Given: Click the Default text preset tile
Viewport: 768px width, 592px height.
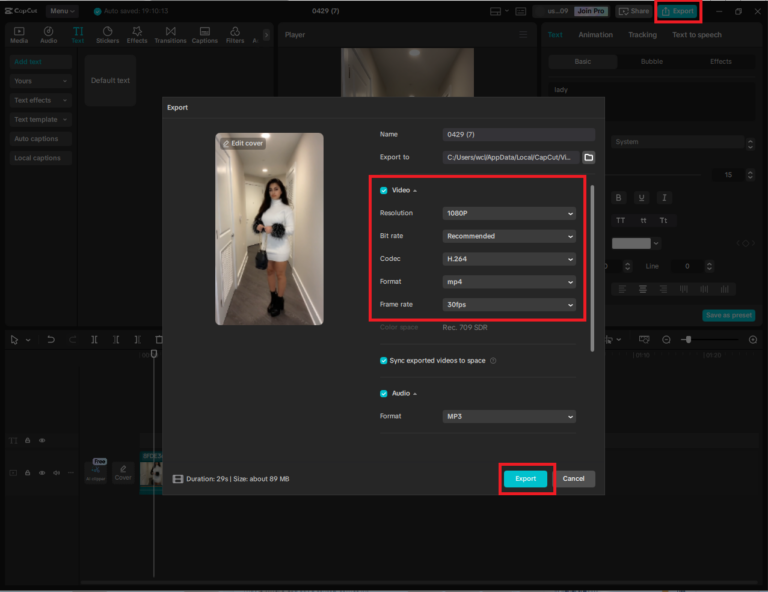Looking at the screenshot, I should click(x=110, y=80).
